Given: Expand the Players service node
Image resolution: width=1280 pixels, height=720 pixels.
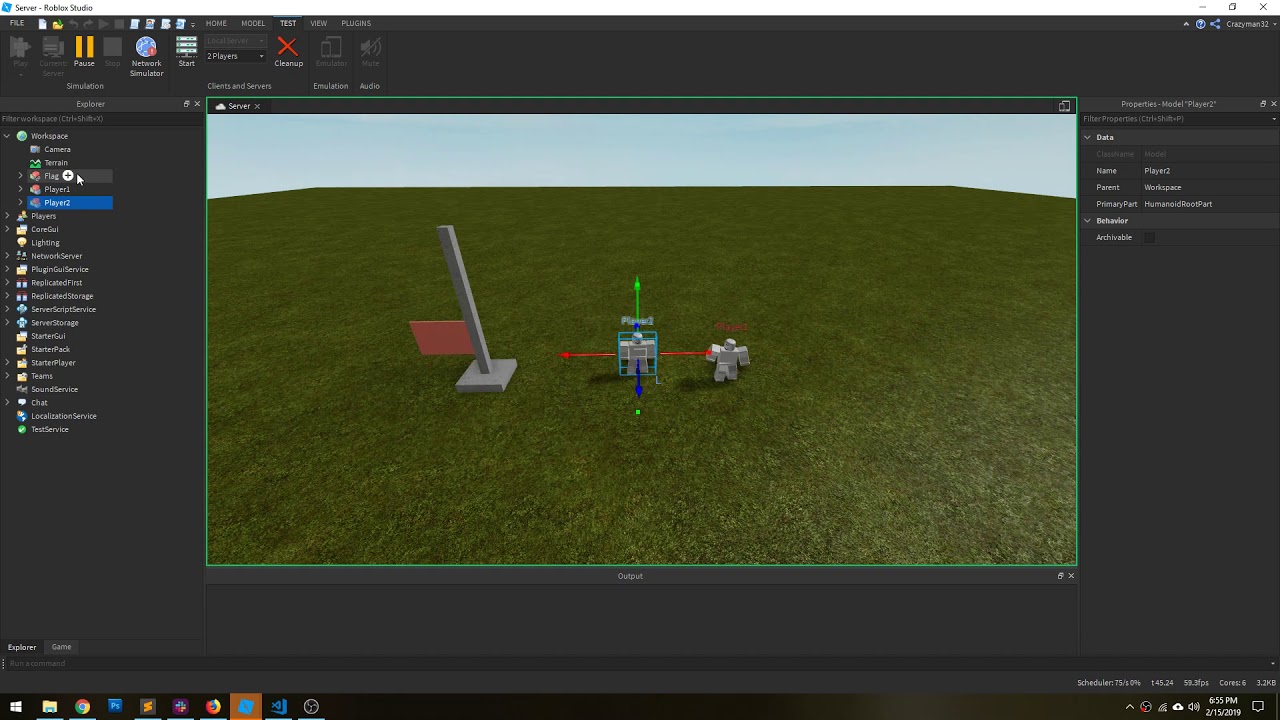Looking at the screenshot, I should coord(7,216).
